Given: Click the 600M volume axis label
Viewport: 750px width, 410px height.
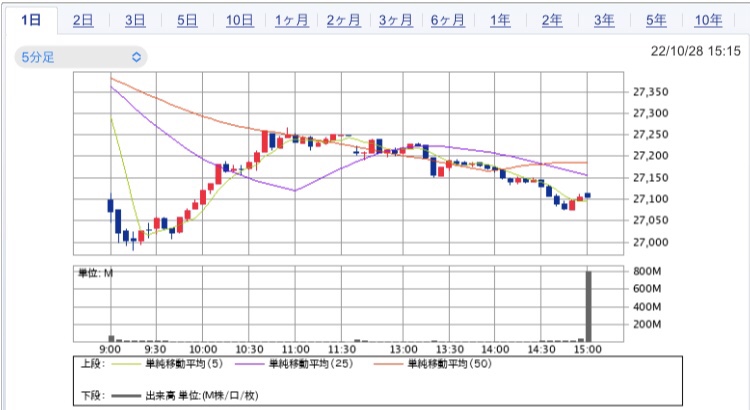Looking at the screenshot, I should pyautogui.click(x=647, y=288).
